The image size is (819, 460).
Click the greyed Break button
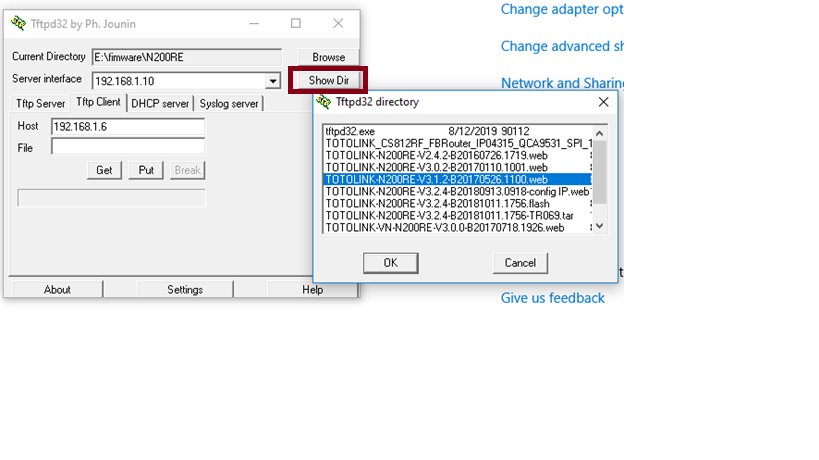coord(188,170)
